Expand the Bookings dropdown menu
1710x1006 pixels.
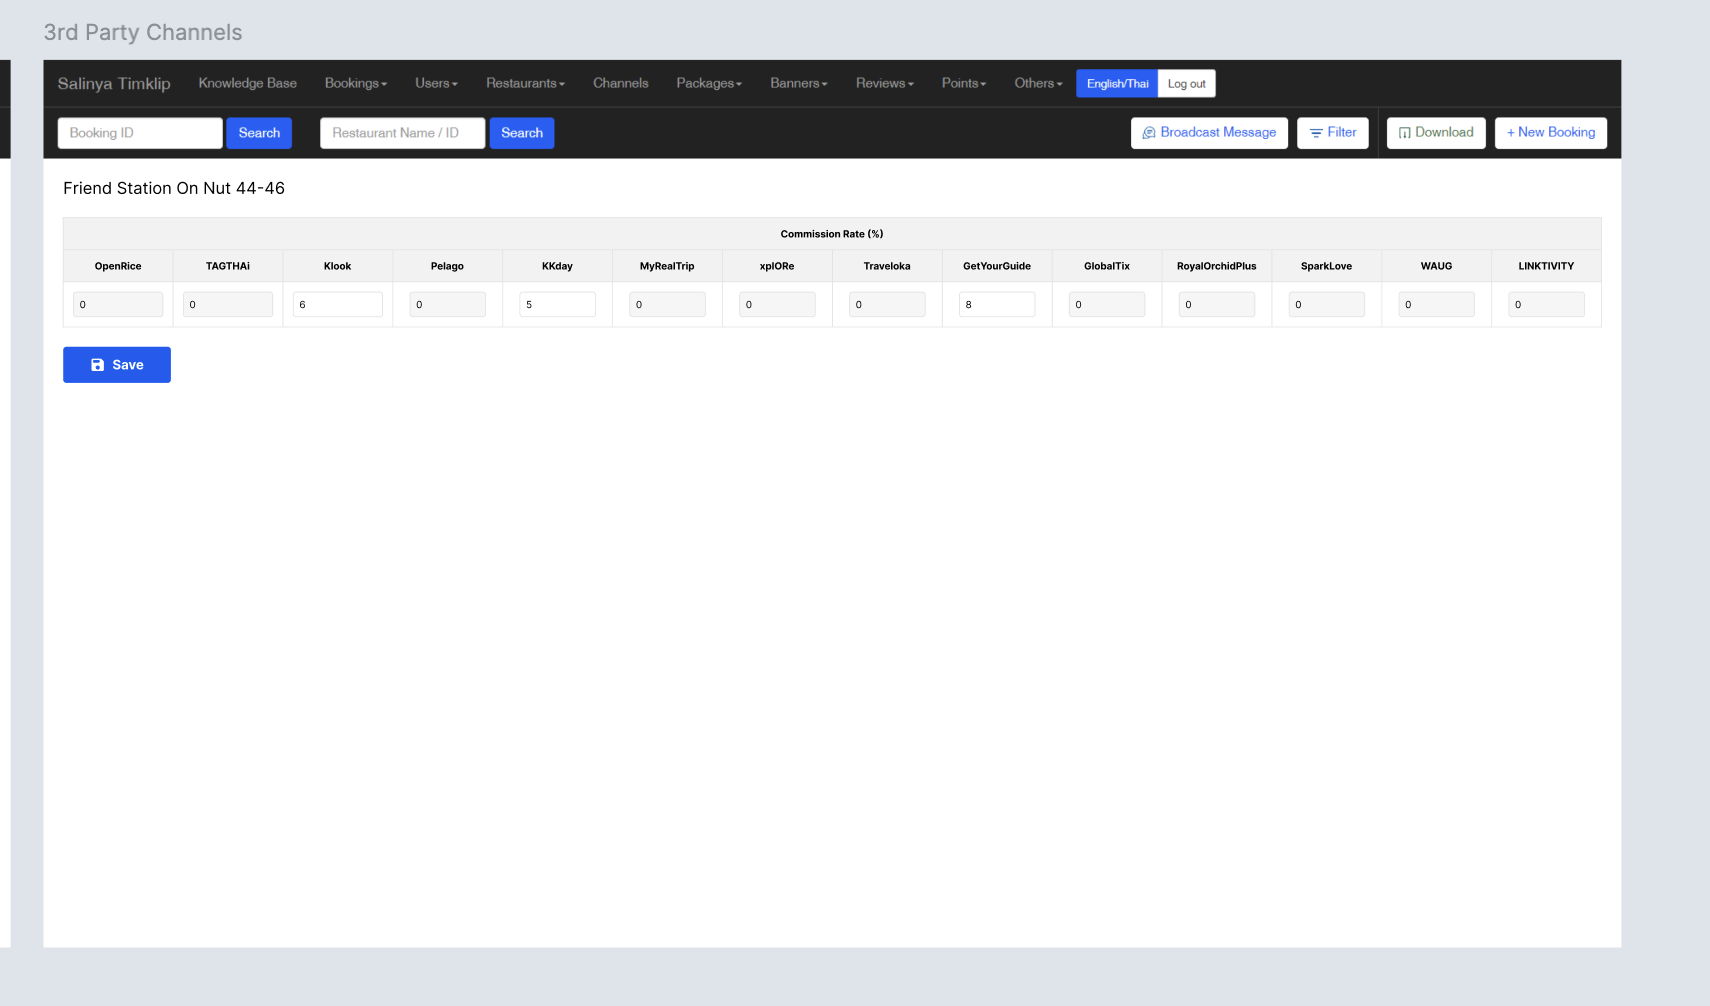point(355,84)
